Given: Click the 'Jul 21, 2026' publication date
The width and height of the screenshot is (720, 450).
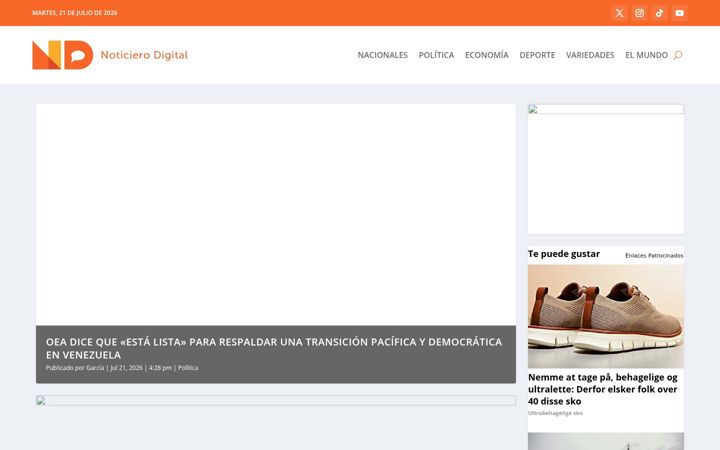Looking at the screenshot, I should (126, 368).
